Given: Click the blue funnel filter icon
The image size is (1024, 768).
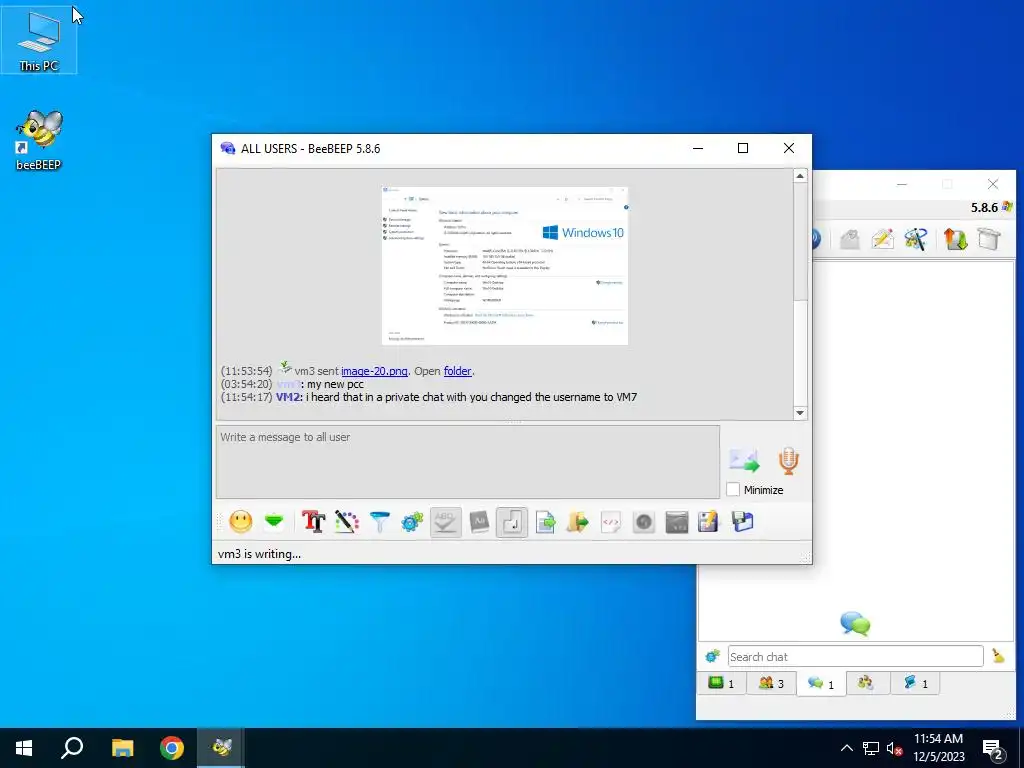Looking at the screenshot, I should [379, 522].
